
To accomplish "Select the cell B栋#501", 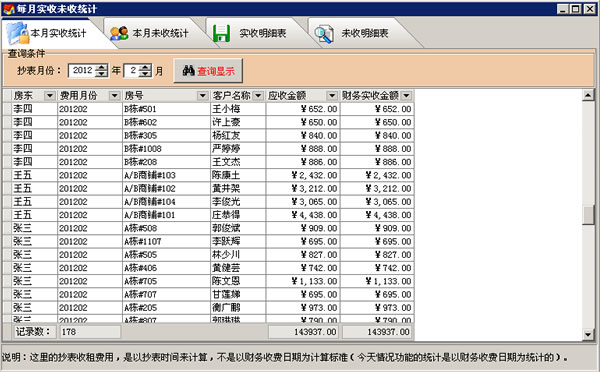I will tap(166, 109).
